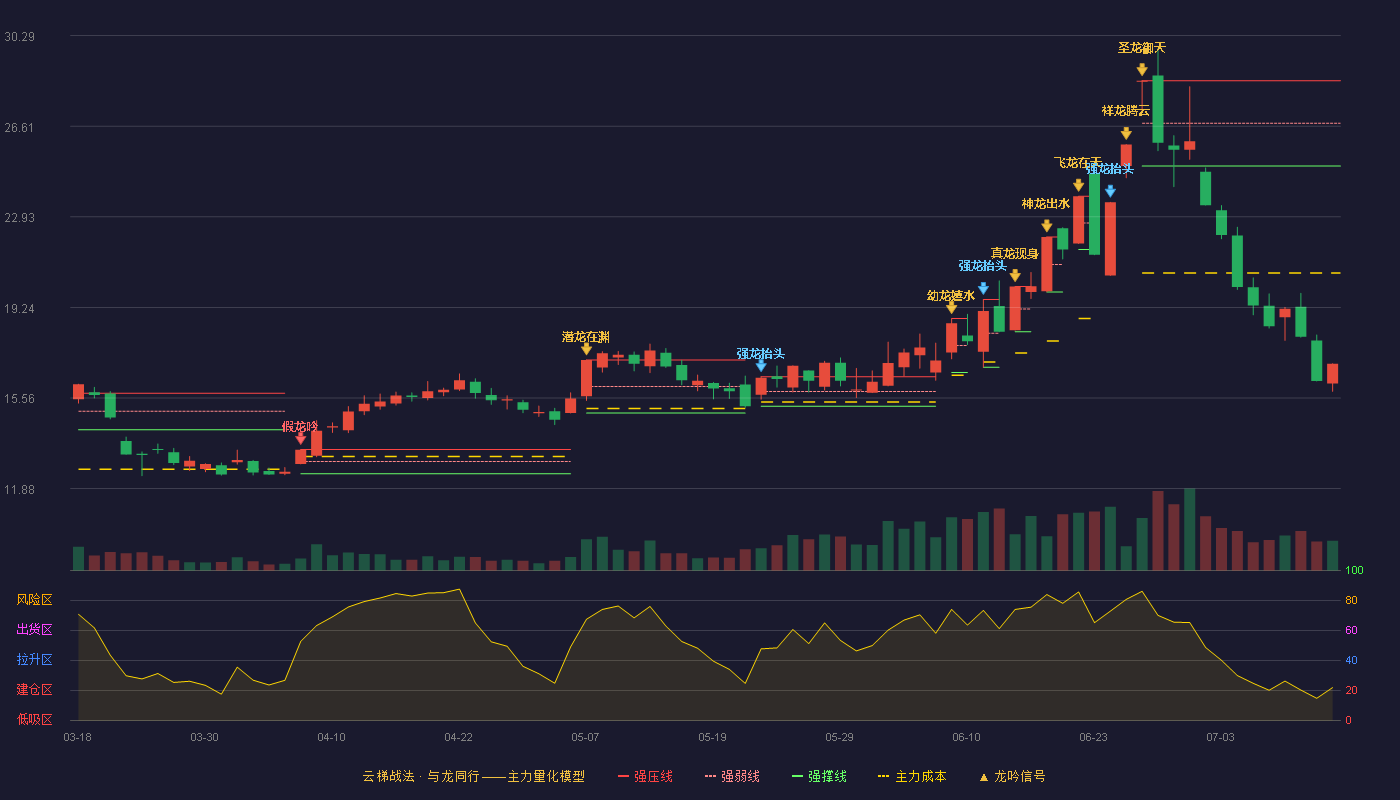
Task: Click the tall green candle below 圣龙御天
Action: pyautogui.click(x=1158, y=109)
